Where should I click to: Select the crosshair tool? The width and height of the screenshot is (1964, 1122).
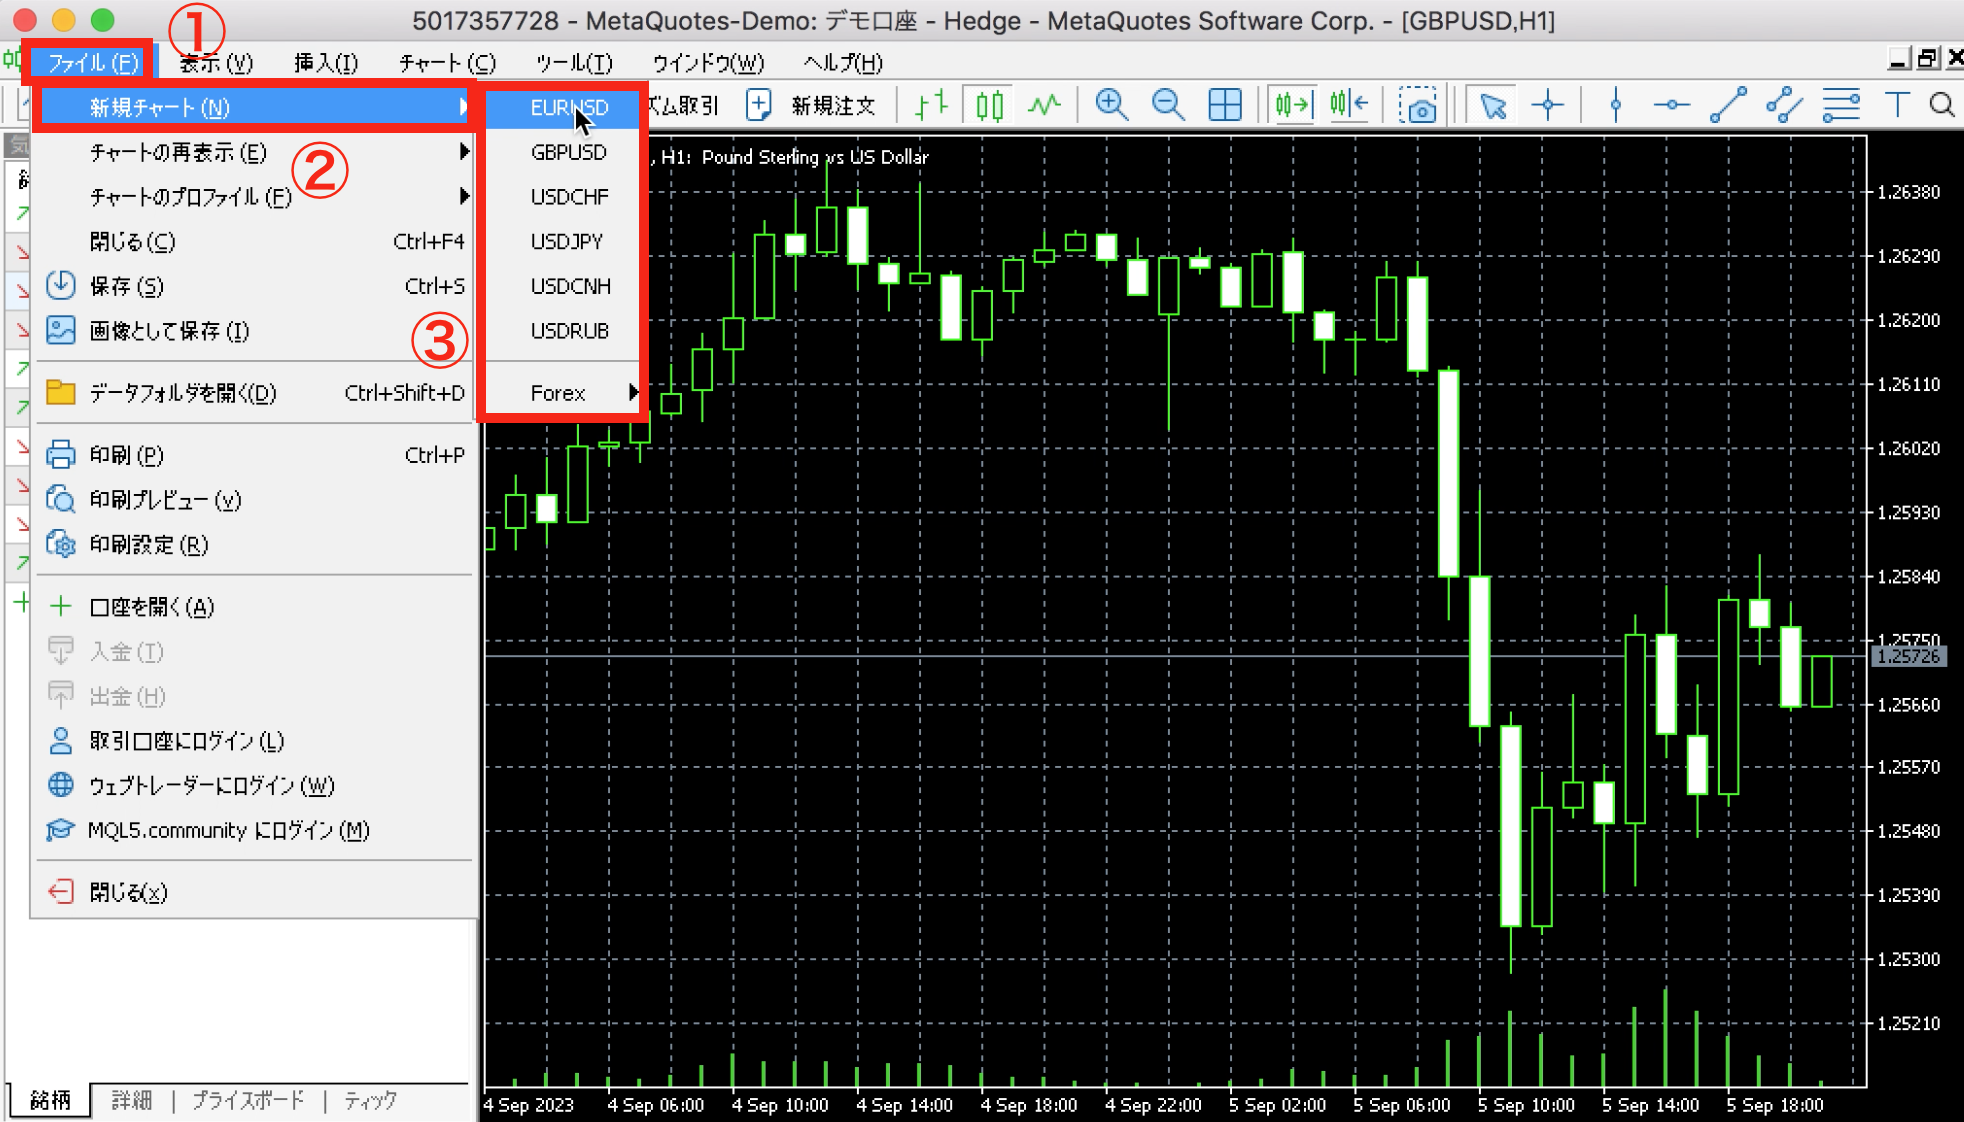1548,105
